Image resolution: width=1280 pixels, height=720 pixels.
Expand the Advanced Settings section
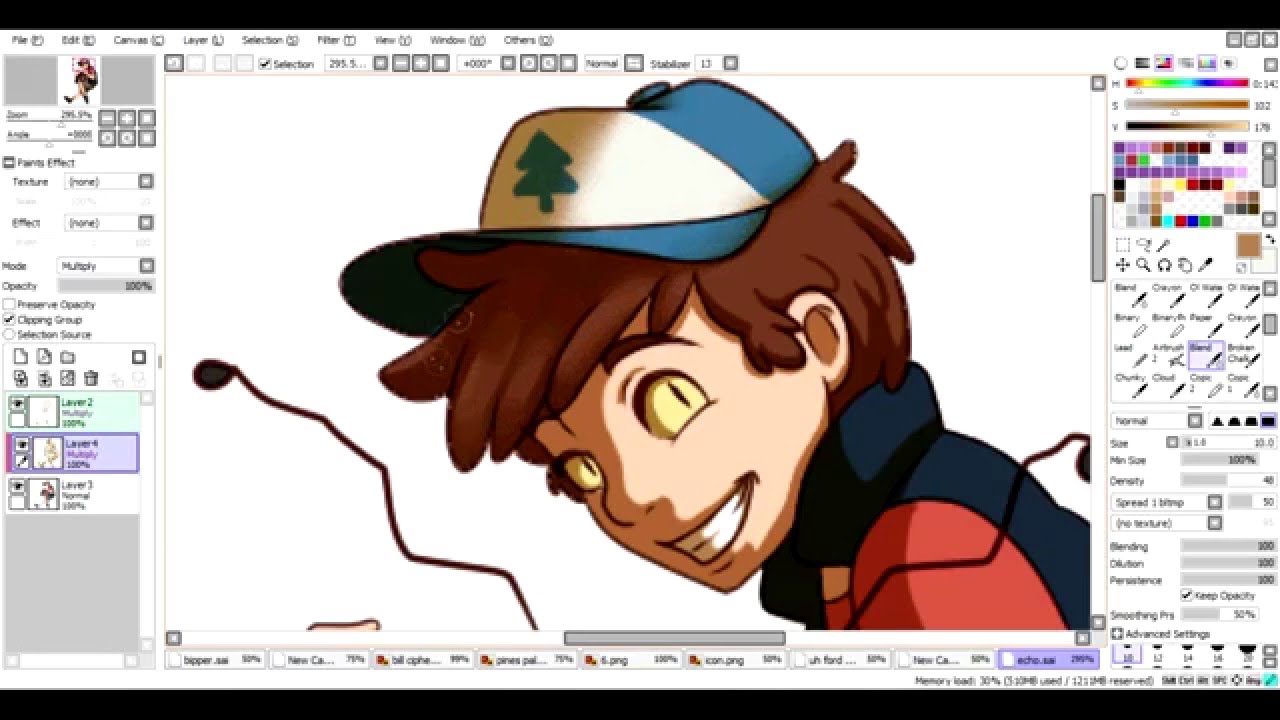tap(1117, 634)
